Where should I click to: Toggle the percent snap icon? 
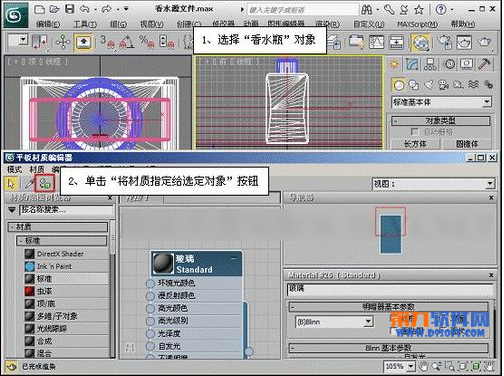click(147, 42)
